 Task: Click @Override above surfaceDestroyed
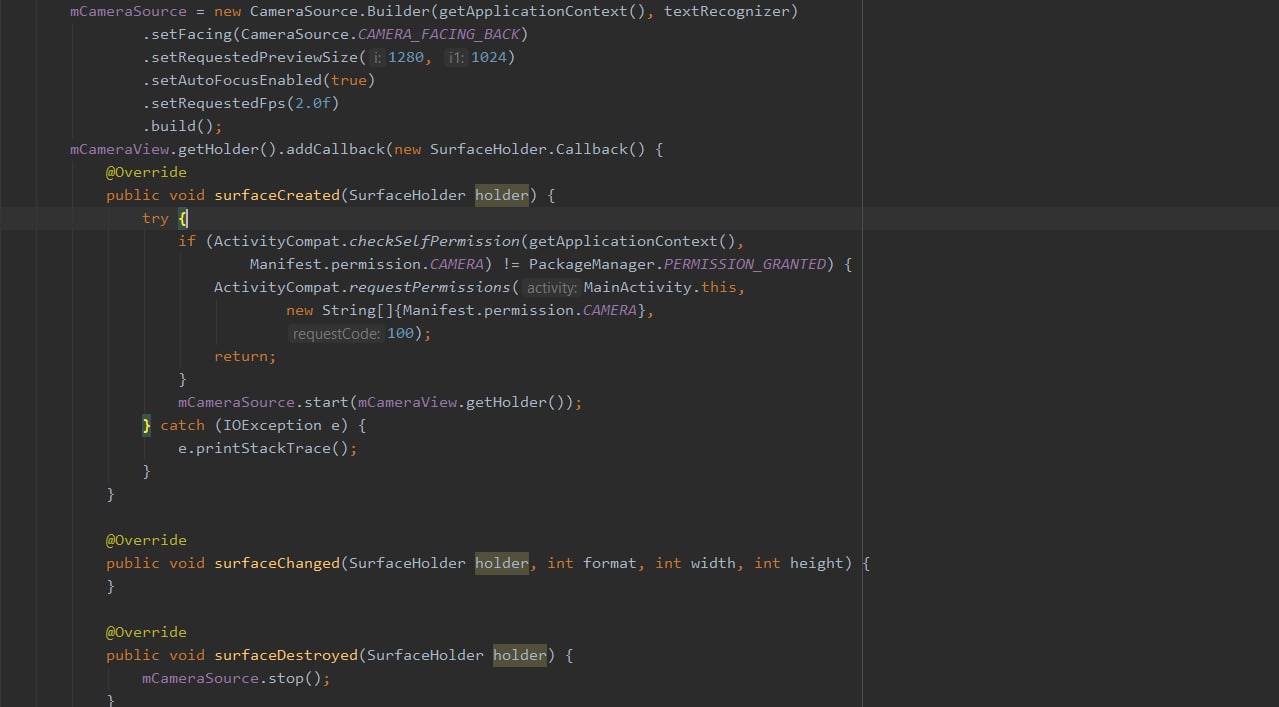coord(146,632)
